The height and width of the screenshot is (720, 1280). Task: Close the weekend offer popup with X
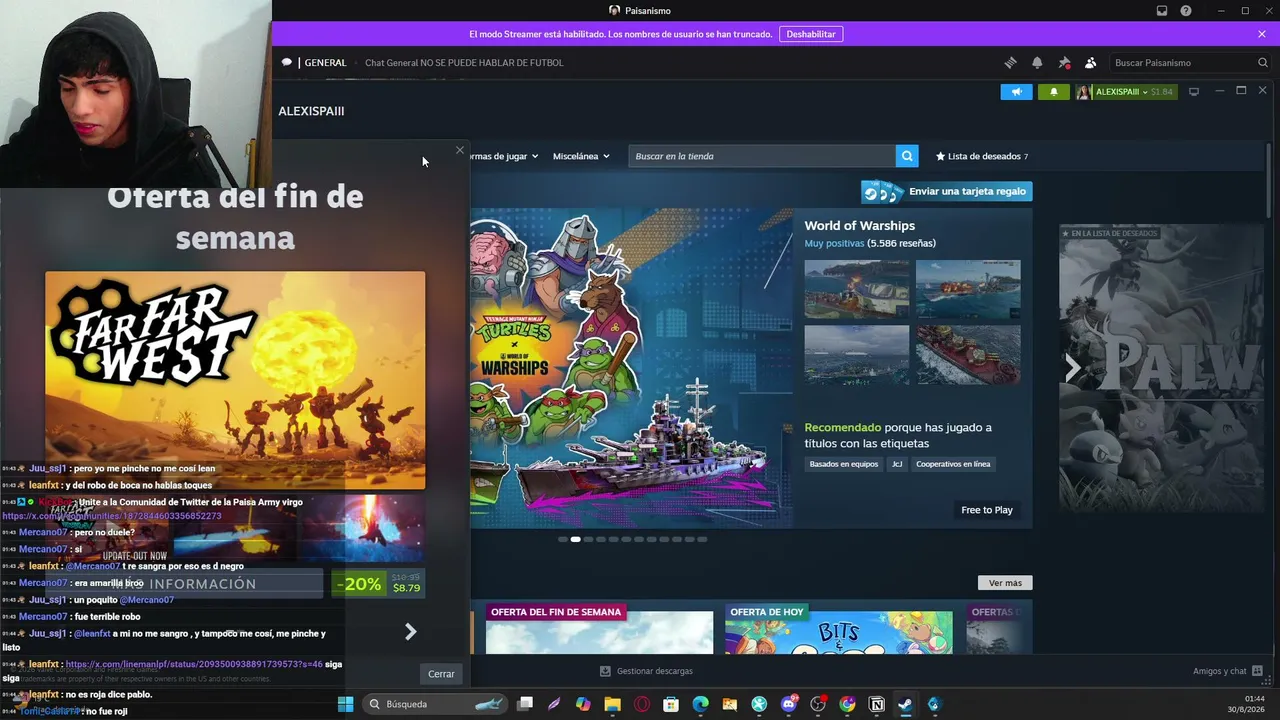(x=460, y=150)
